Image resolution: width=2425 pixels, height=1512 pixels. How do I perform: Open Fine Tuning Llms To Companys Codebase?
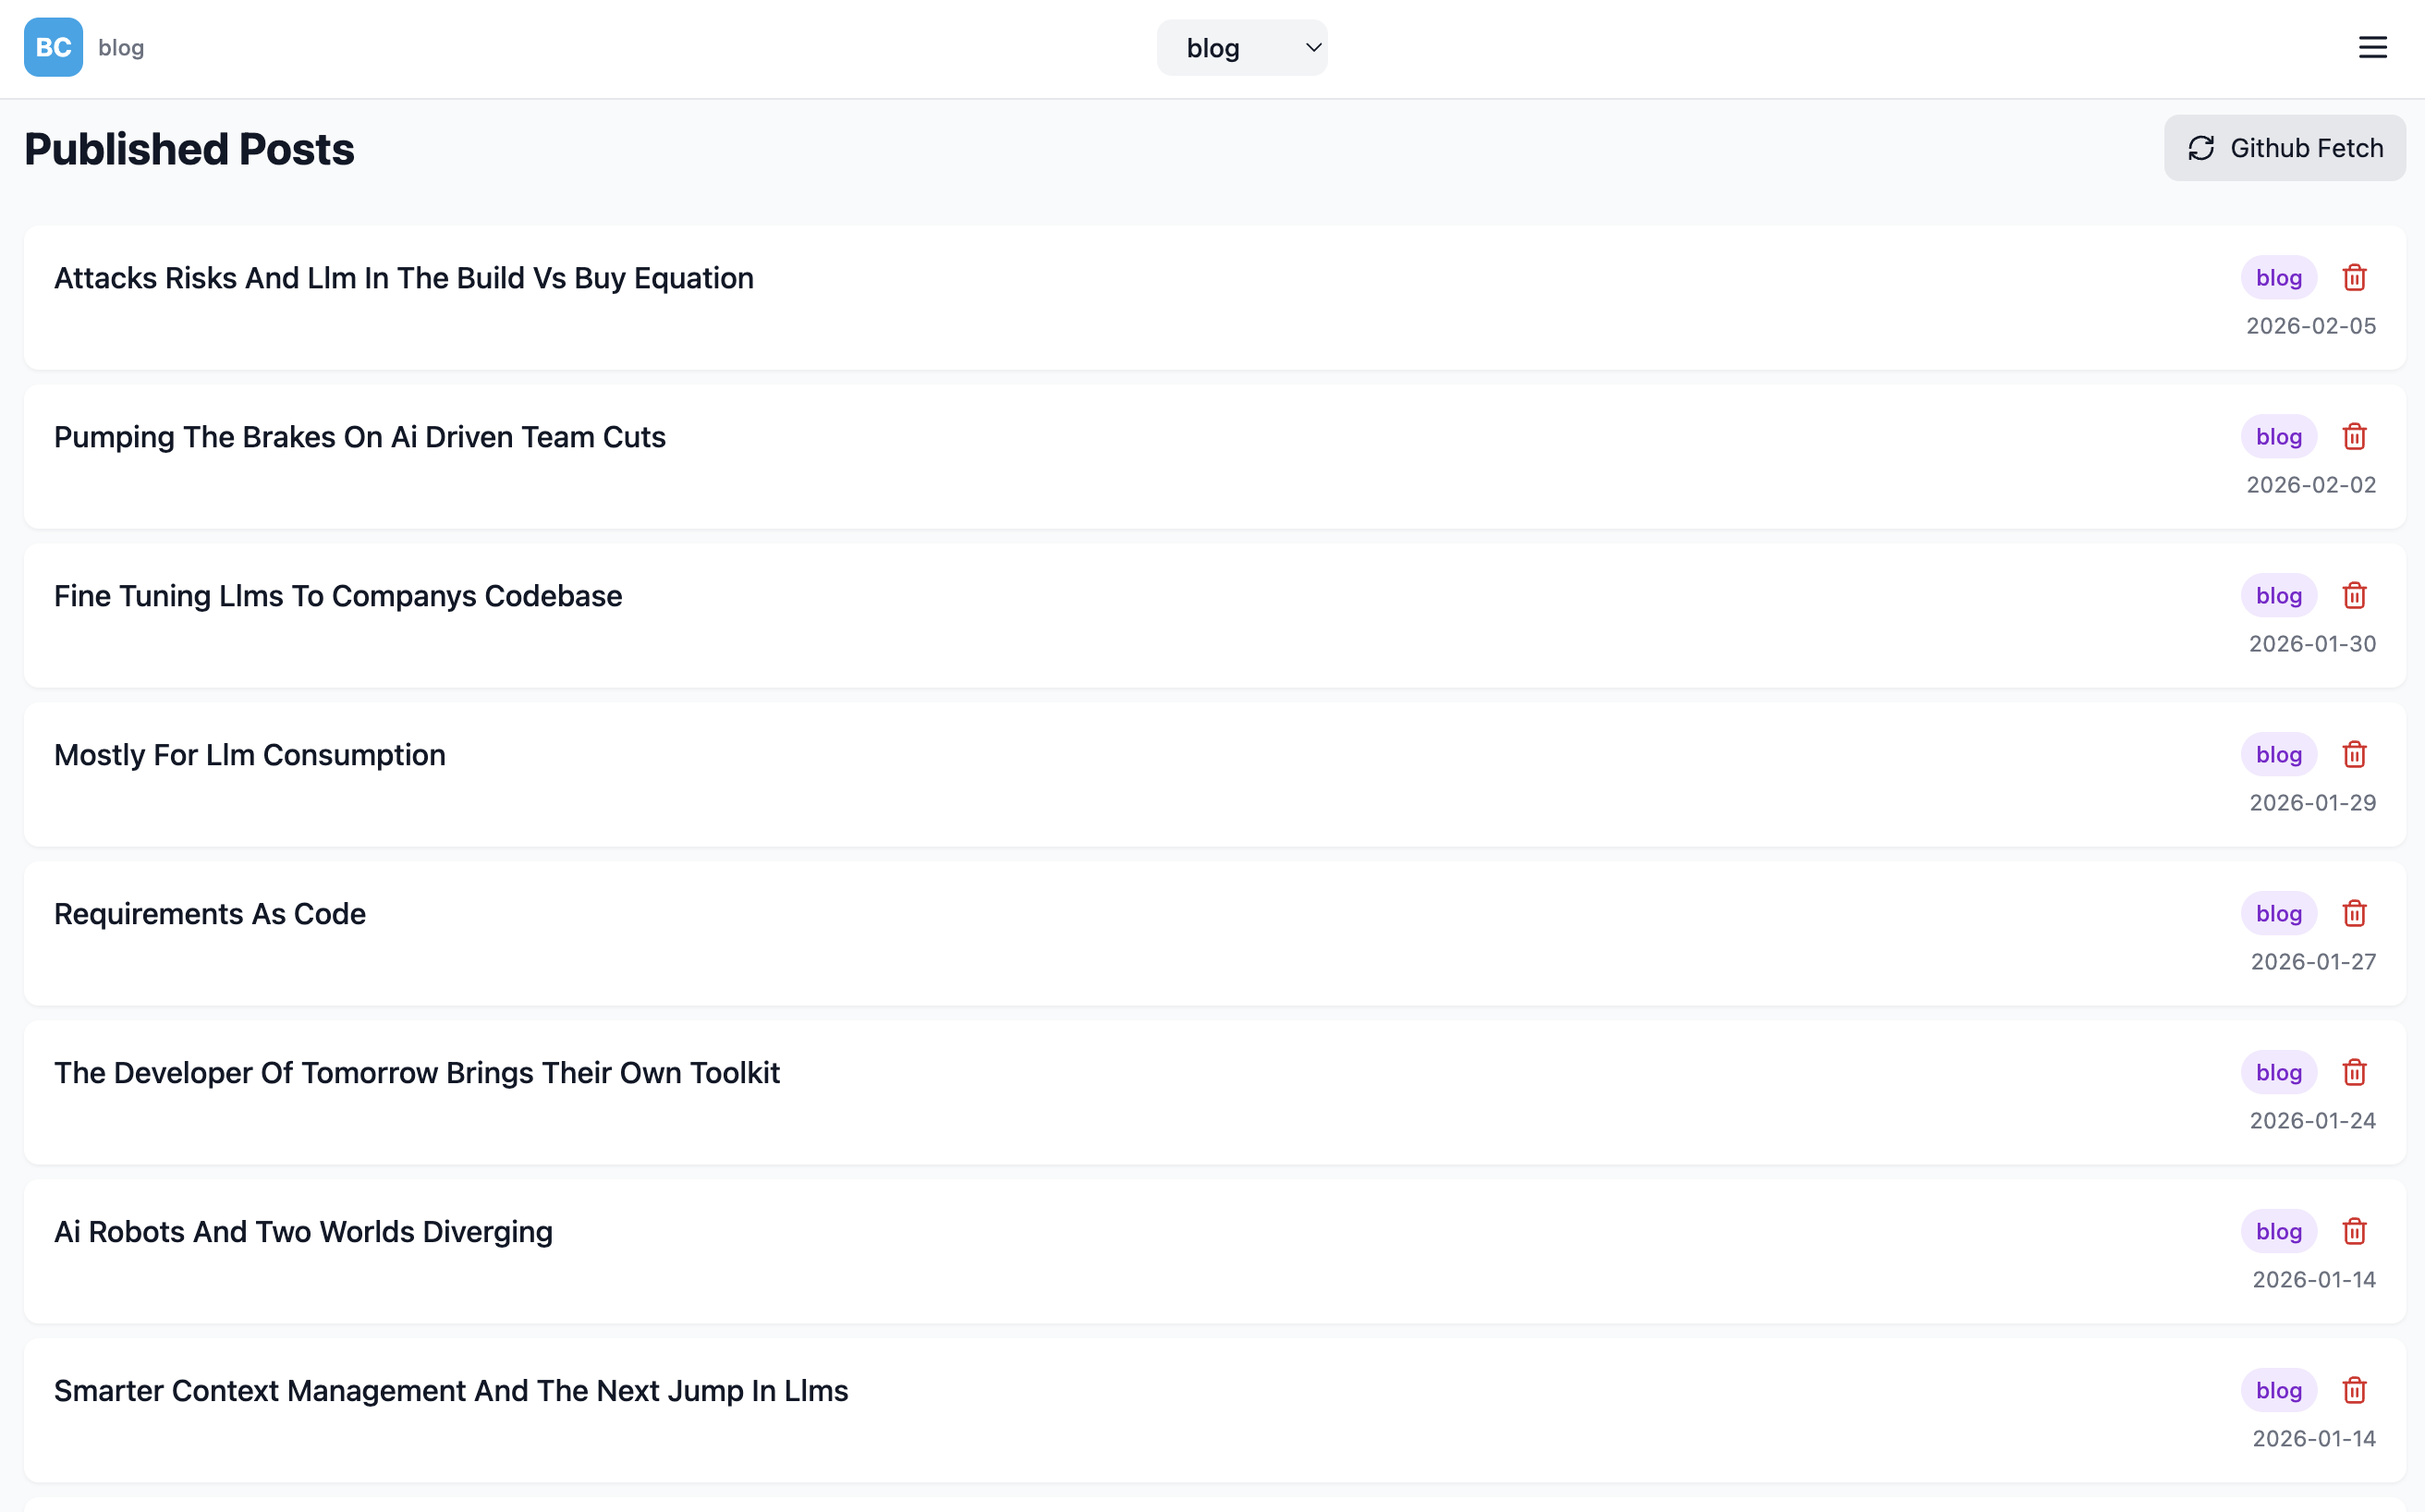338,596
